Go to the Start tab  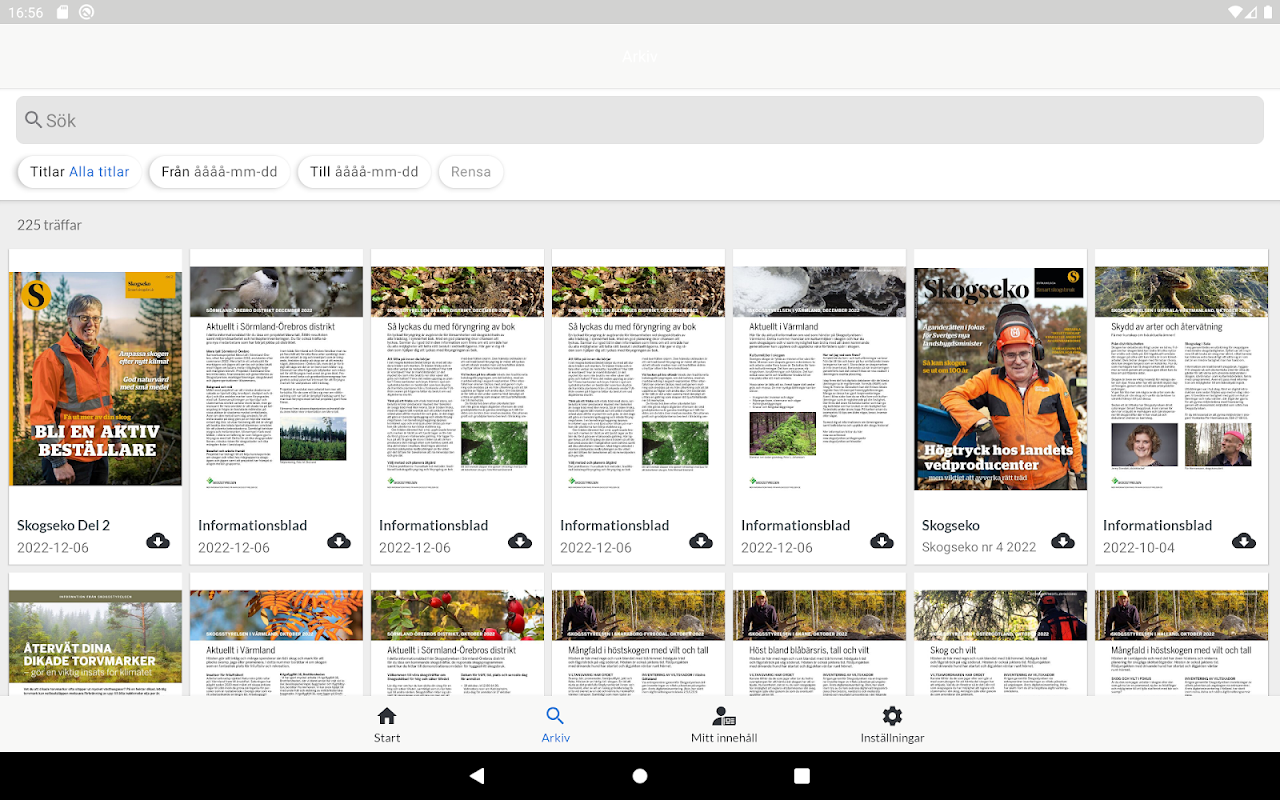(x=387, y=725)
